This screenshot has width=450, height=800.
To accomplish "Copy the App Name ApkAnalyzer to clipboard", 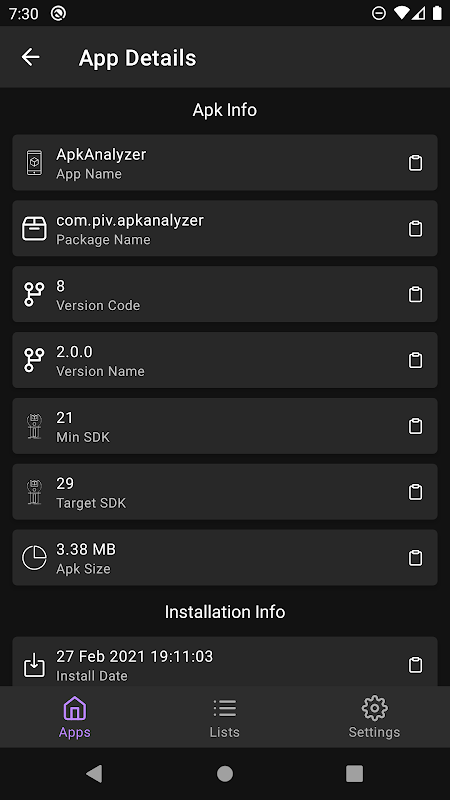I will point(415,163).
